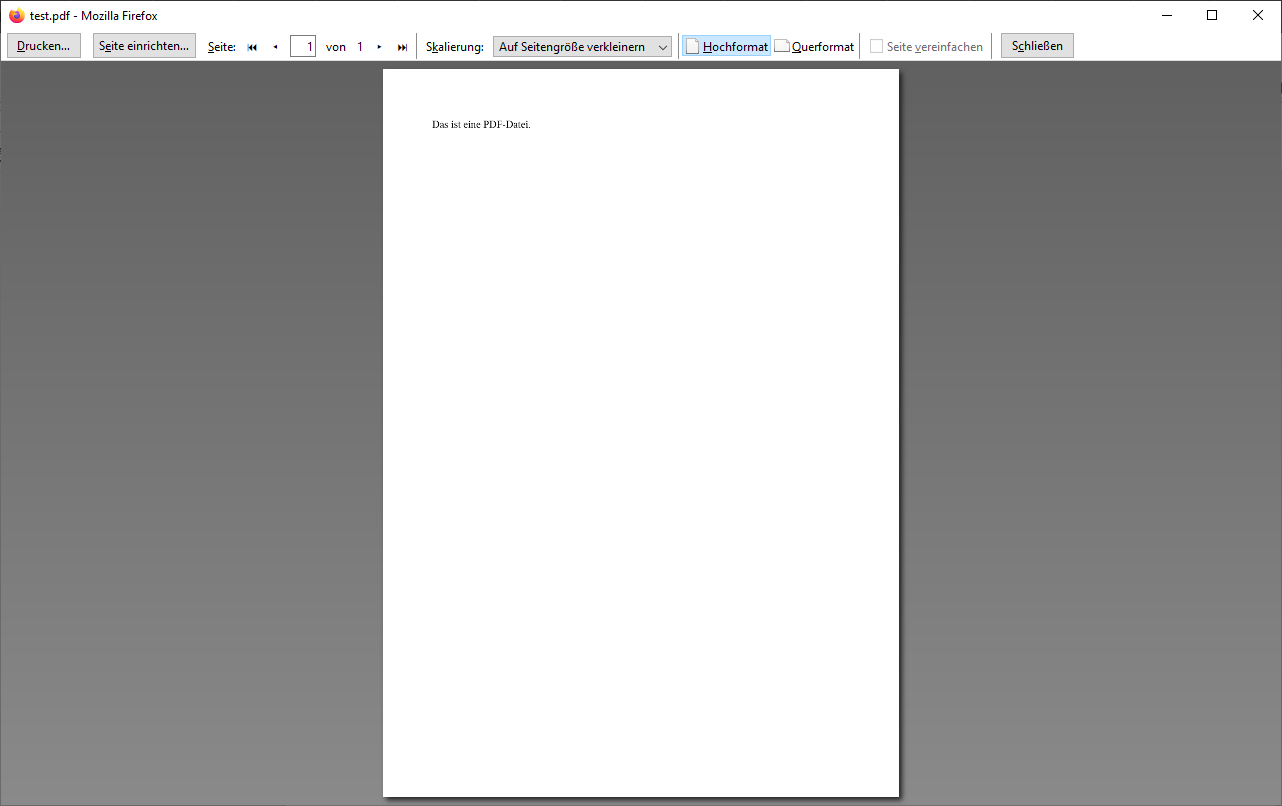Switch to Querformat page orientation
This screenshot has height=806, width=1282.
815,47
